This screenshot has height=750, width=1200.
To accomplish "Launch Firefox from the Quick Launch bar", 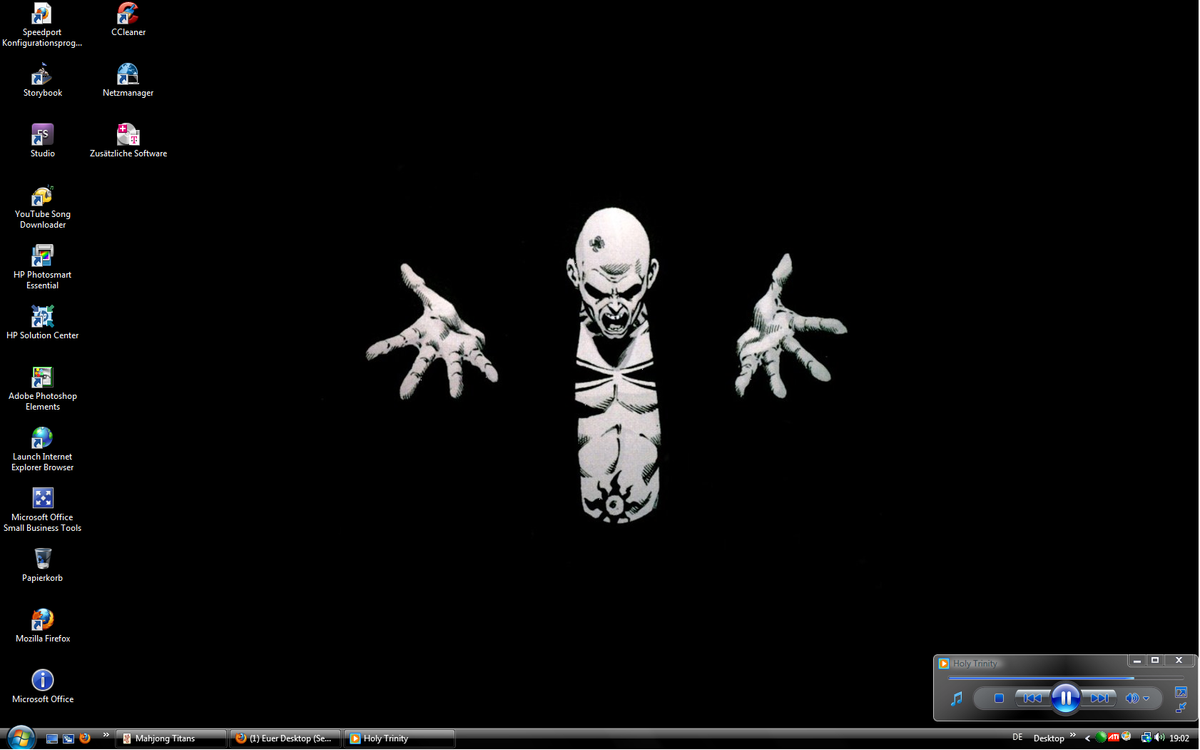I will pos(85,738).
